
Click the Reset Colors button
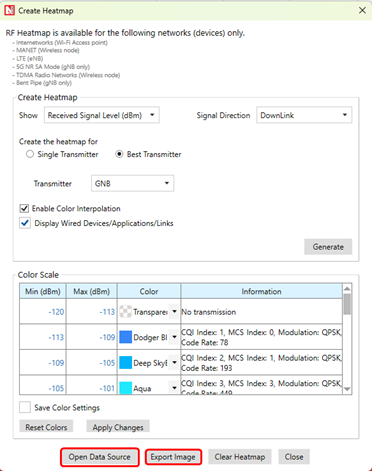pyautogui.click(x=46, y=427)
